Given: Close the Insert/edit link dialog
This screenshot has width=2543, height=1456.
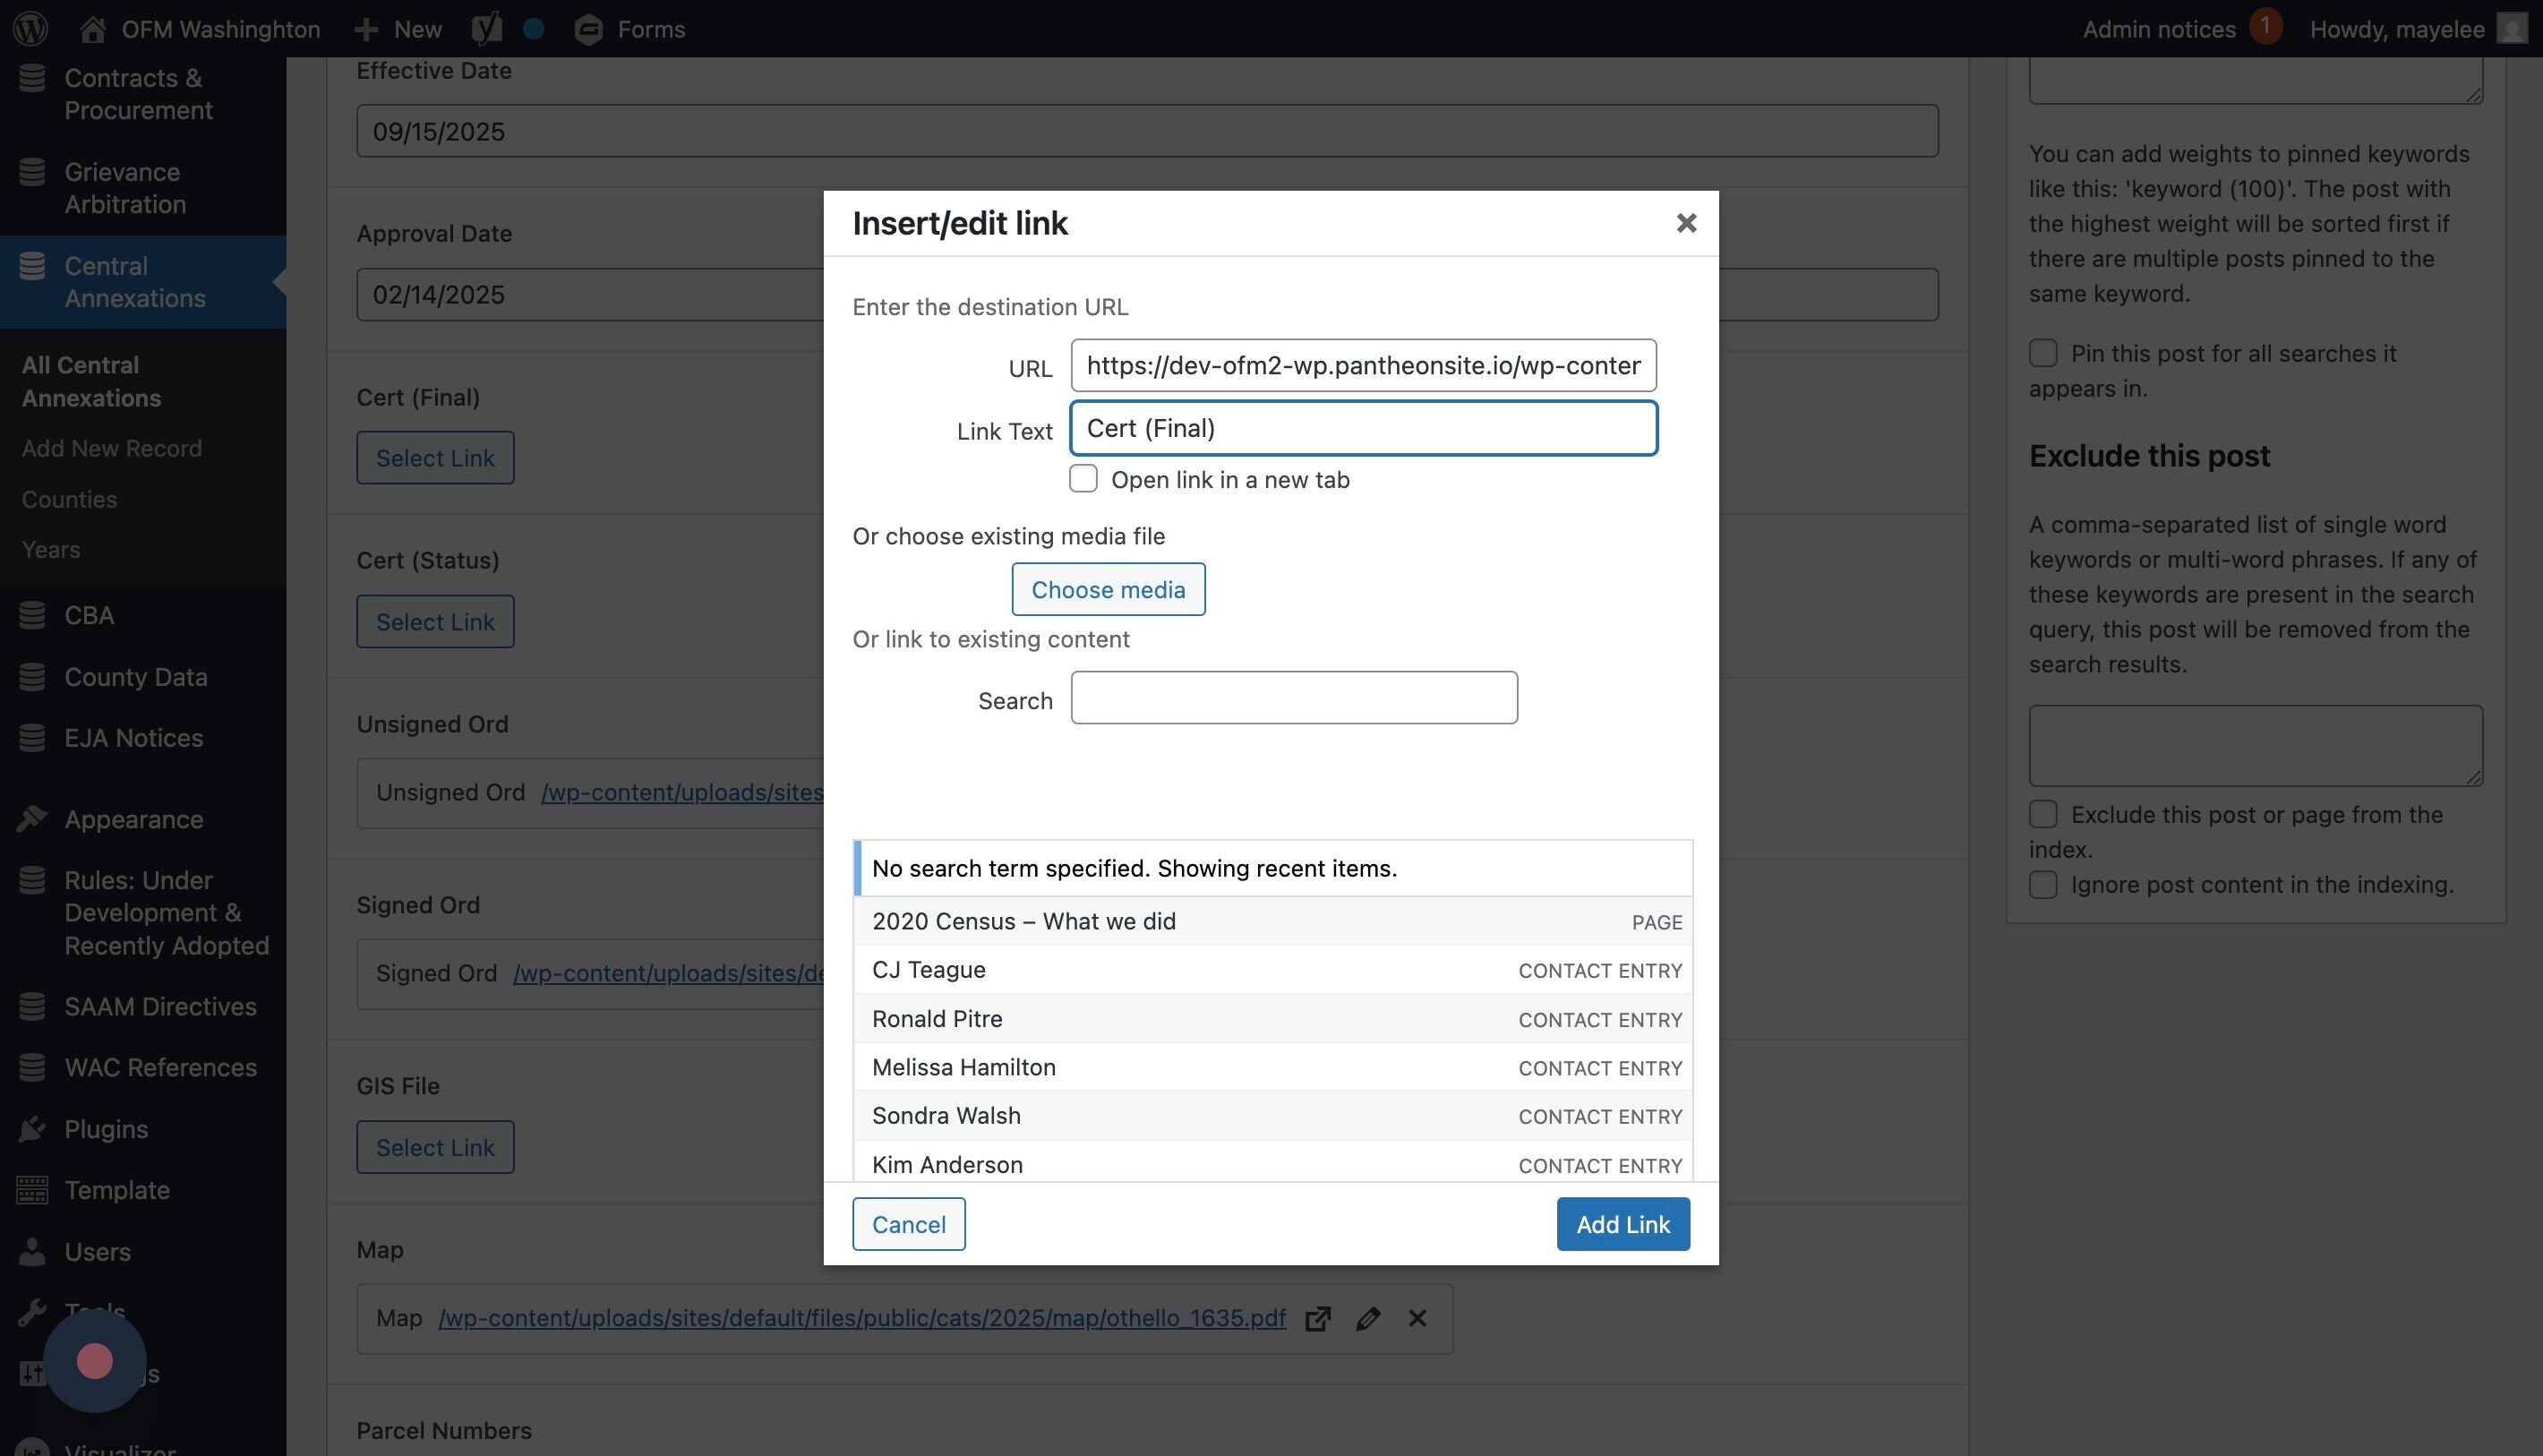Looking at the screenshot, I should [x=1686, y=223].
